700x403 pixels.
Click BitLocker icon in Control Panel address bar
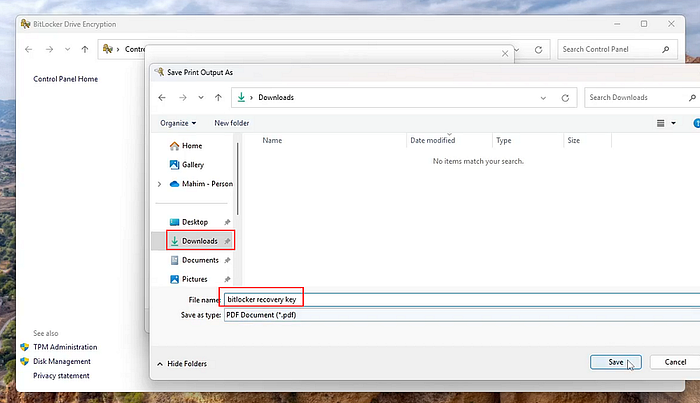pos(108,49)
